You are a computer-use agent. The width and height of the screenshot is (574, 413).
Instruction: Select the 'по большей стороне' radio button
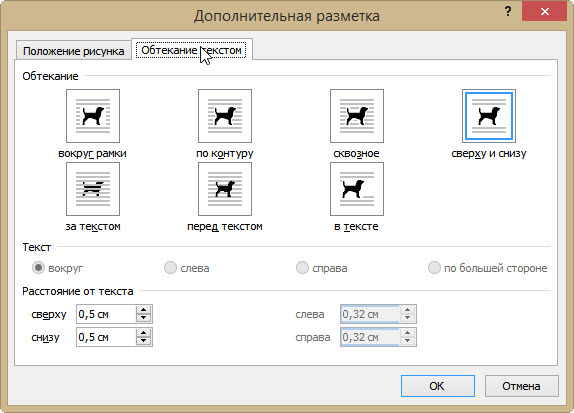point(434,268)
